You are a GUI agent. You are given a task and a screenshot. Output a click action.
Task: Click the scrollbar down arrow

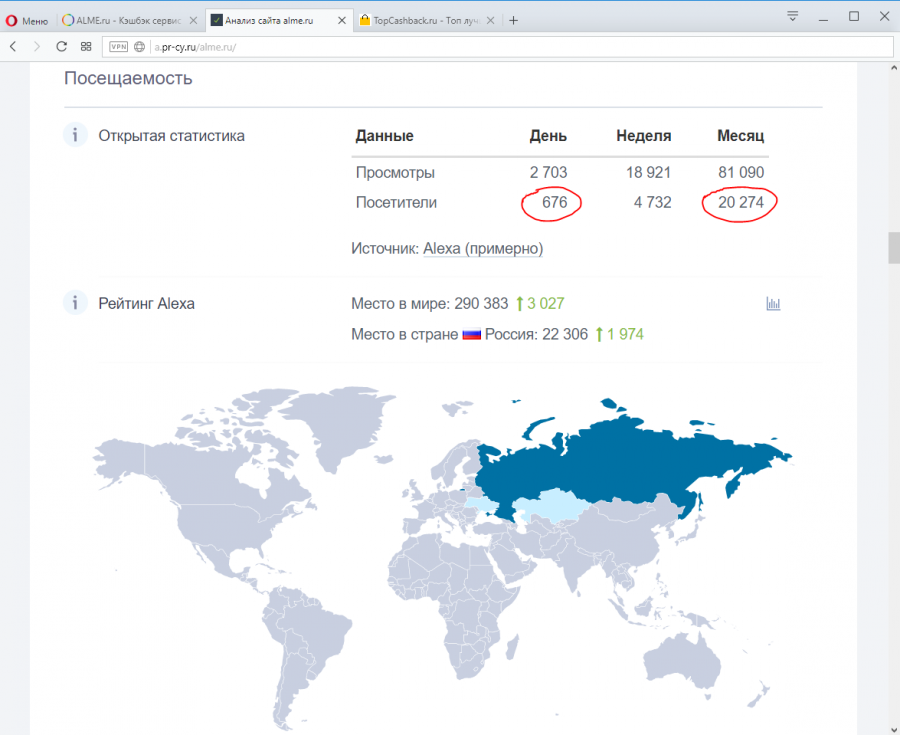click(x=893, y=729)
